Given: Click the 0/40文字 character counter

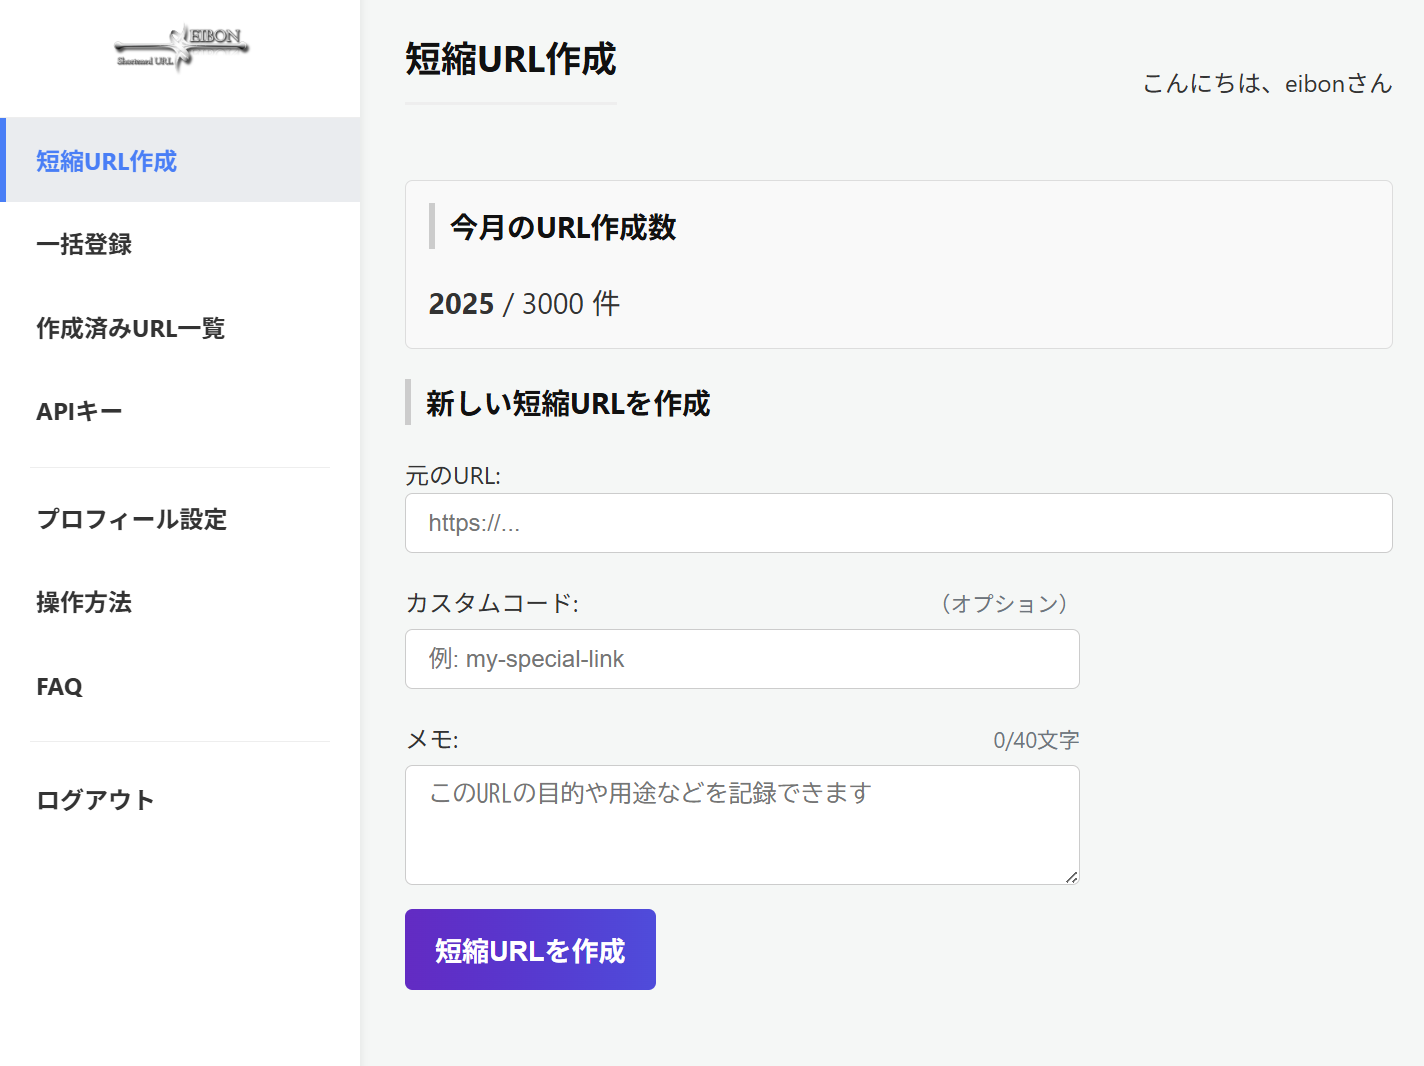Looking at the screenshot, I should pyautogui.click(x=1036, y=739).
